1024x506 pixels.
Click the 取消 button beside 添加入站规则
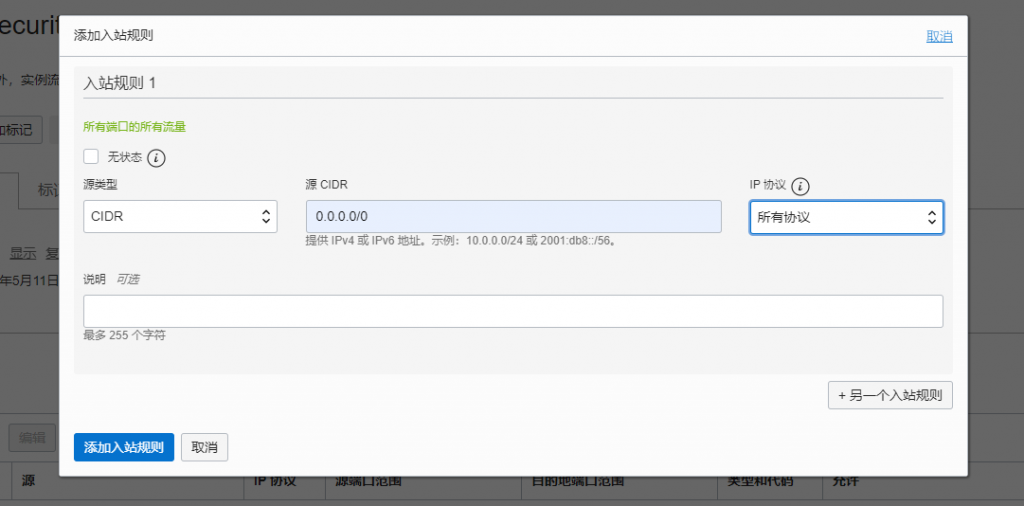click(x=204, y=447)
